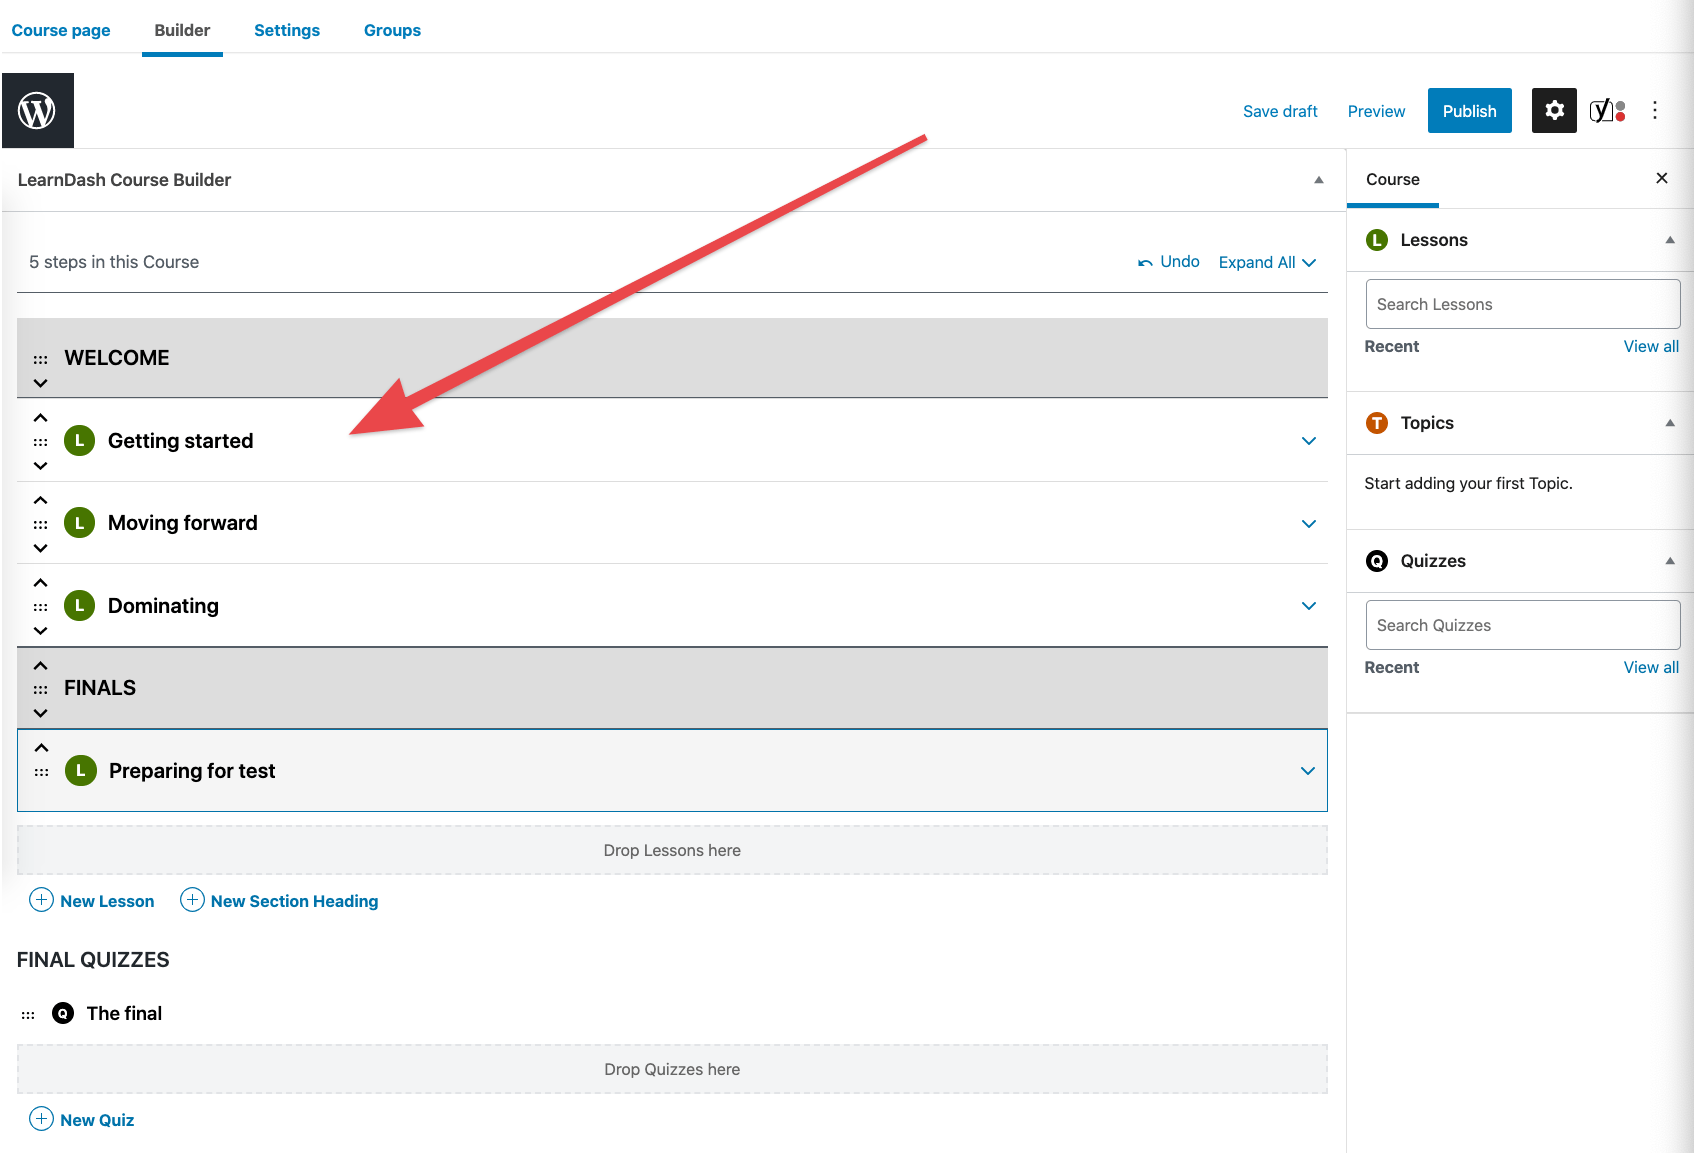The width and height of the screenshot is (1695, 1153).
Task: Collapse the Topics sidebar section
Action: 1669,423
